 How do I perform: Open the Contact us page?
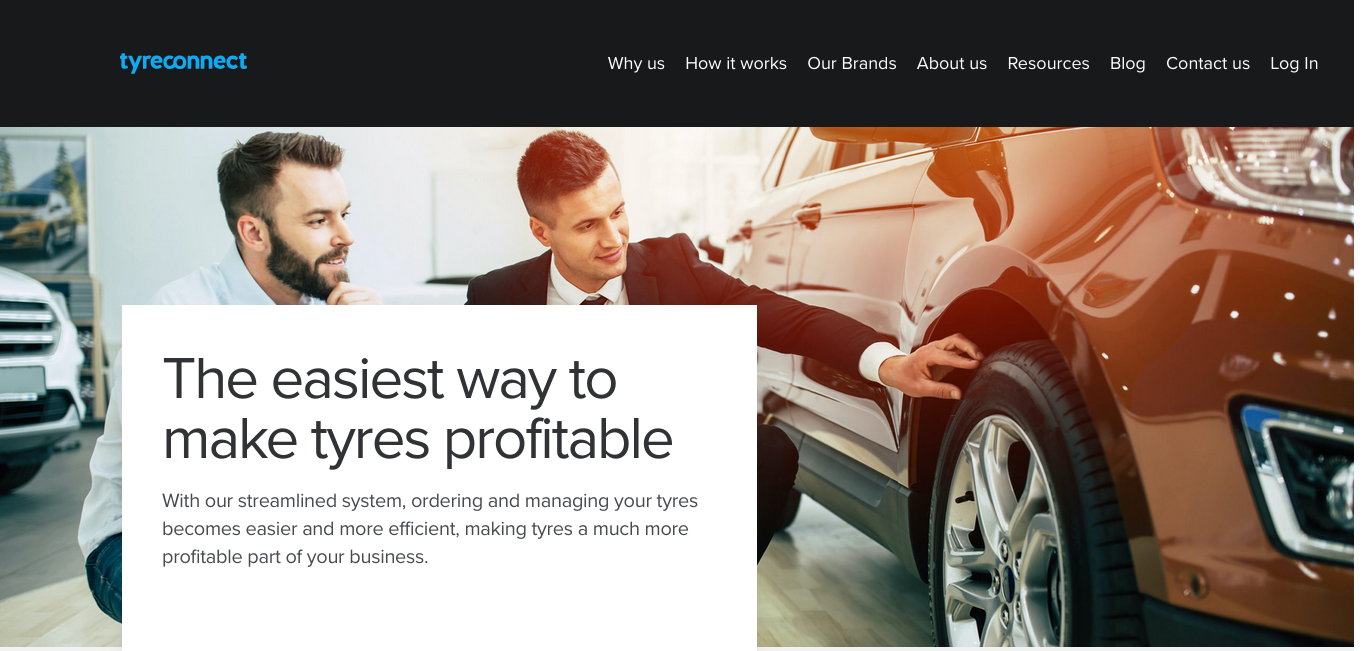coord(1208,63)
